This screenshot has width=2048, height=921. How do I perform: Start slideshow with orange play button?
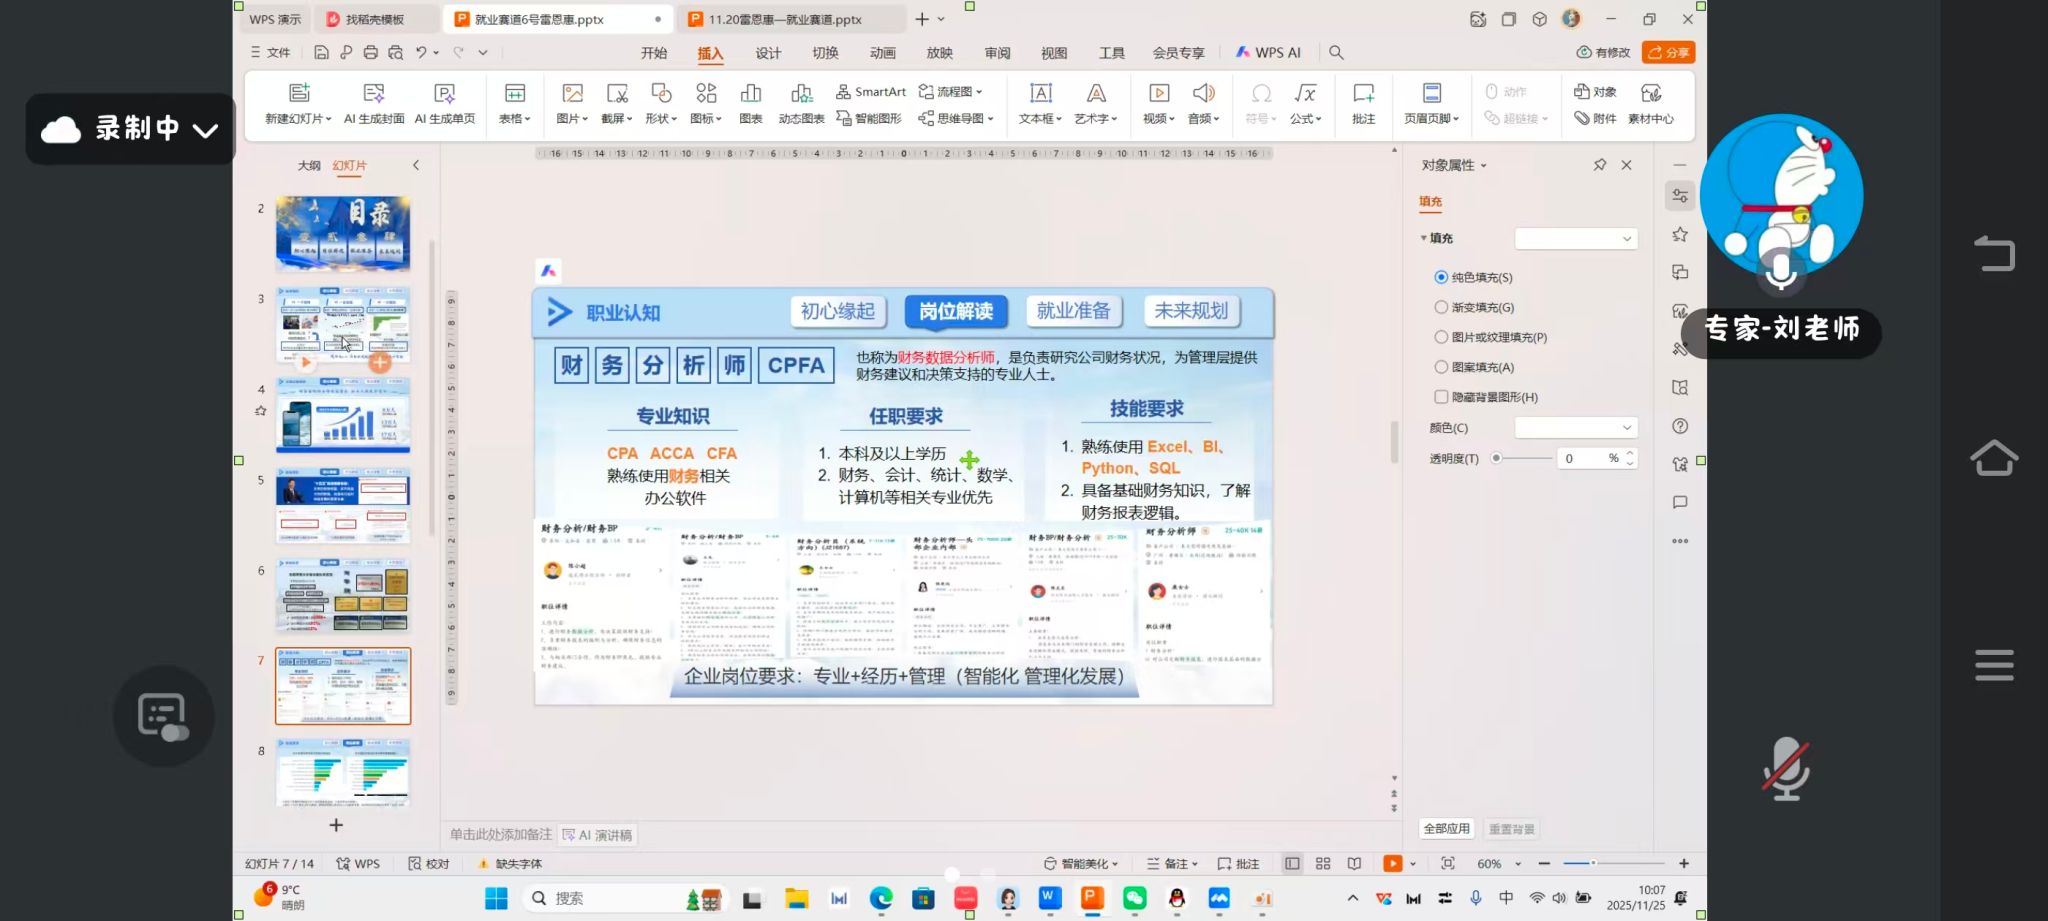click(1392, 863)
